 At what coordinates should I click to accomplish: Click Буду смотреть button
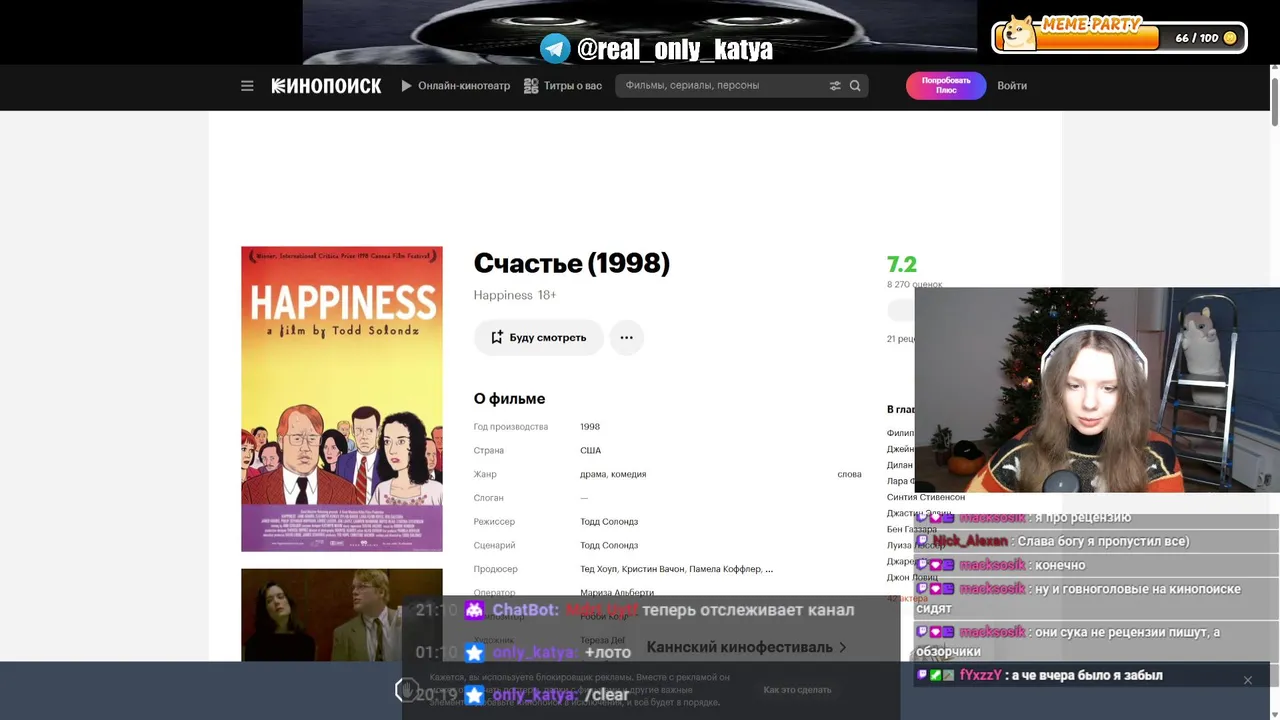tap(538, 338)
